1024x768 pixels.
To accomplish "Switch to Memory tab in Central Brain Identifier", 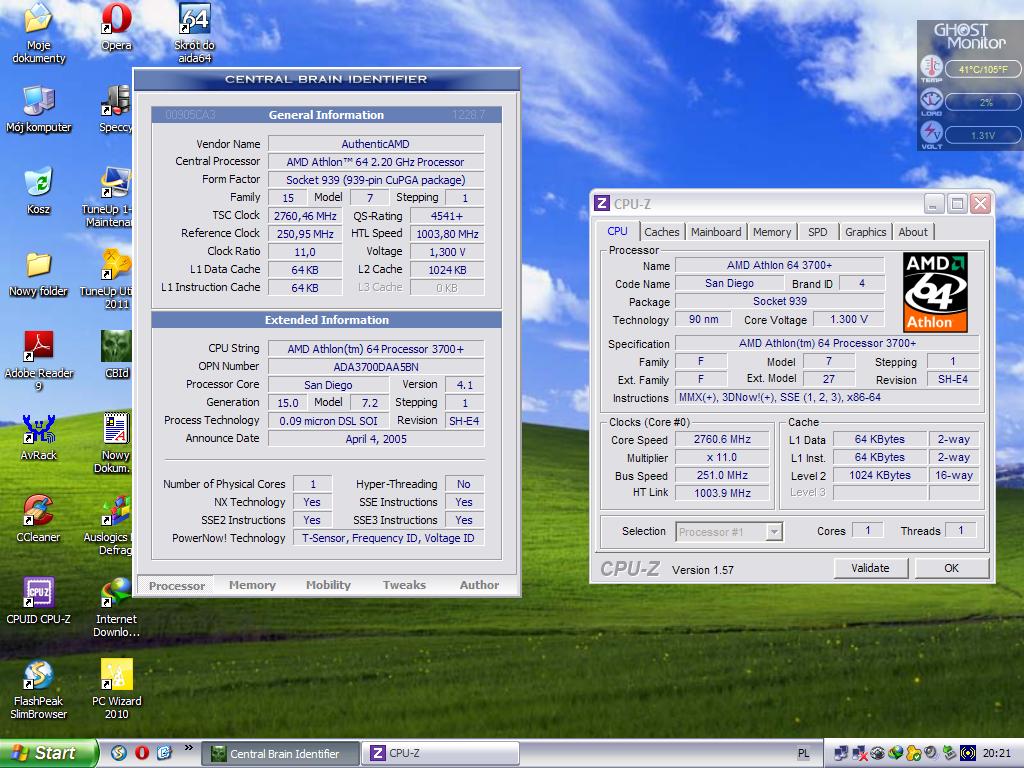I will point(252,585).
